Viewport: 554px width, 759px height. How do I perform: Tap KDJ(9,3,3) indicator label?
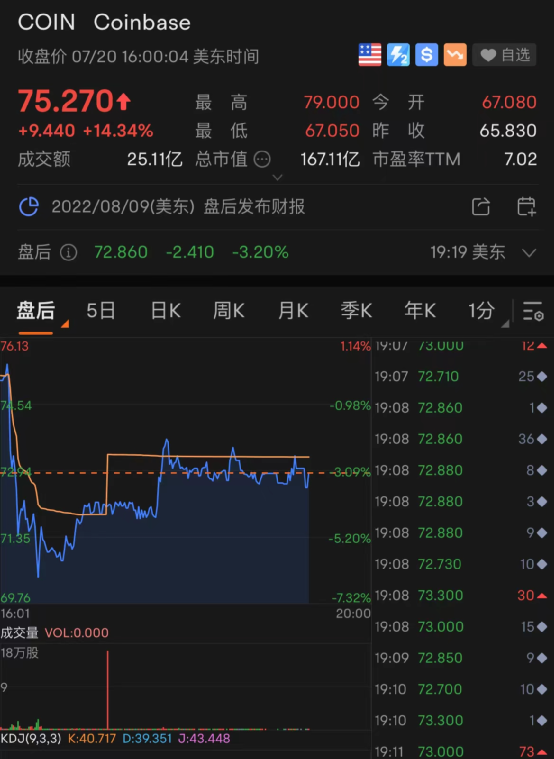pos(31,738)
